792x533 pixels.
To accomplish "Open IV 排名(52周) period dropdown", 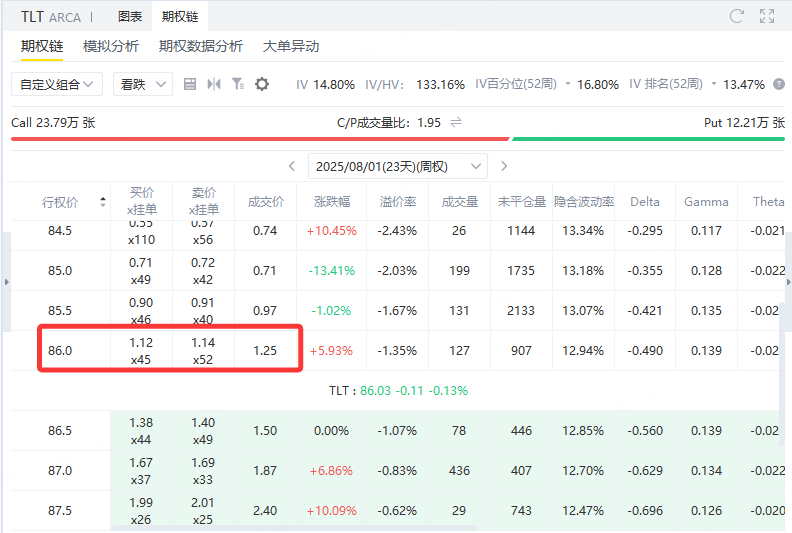I will click(714, 84).
